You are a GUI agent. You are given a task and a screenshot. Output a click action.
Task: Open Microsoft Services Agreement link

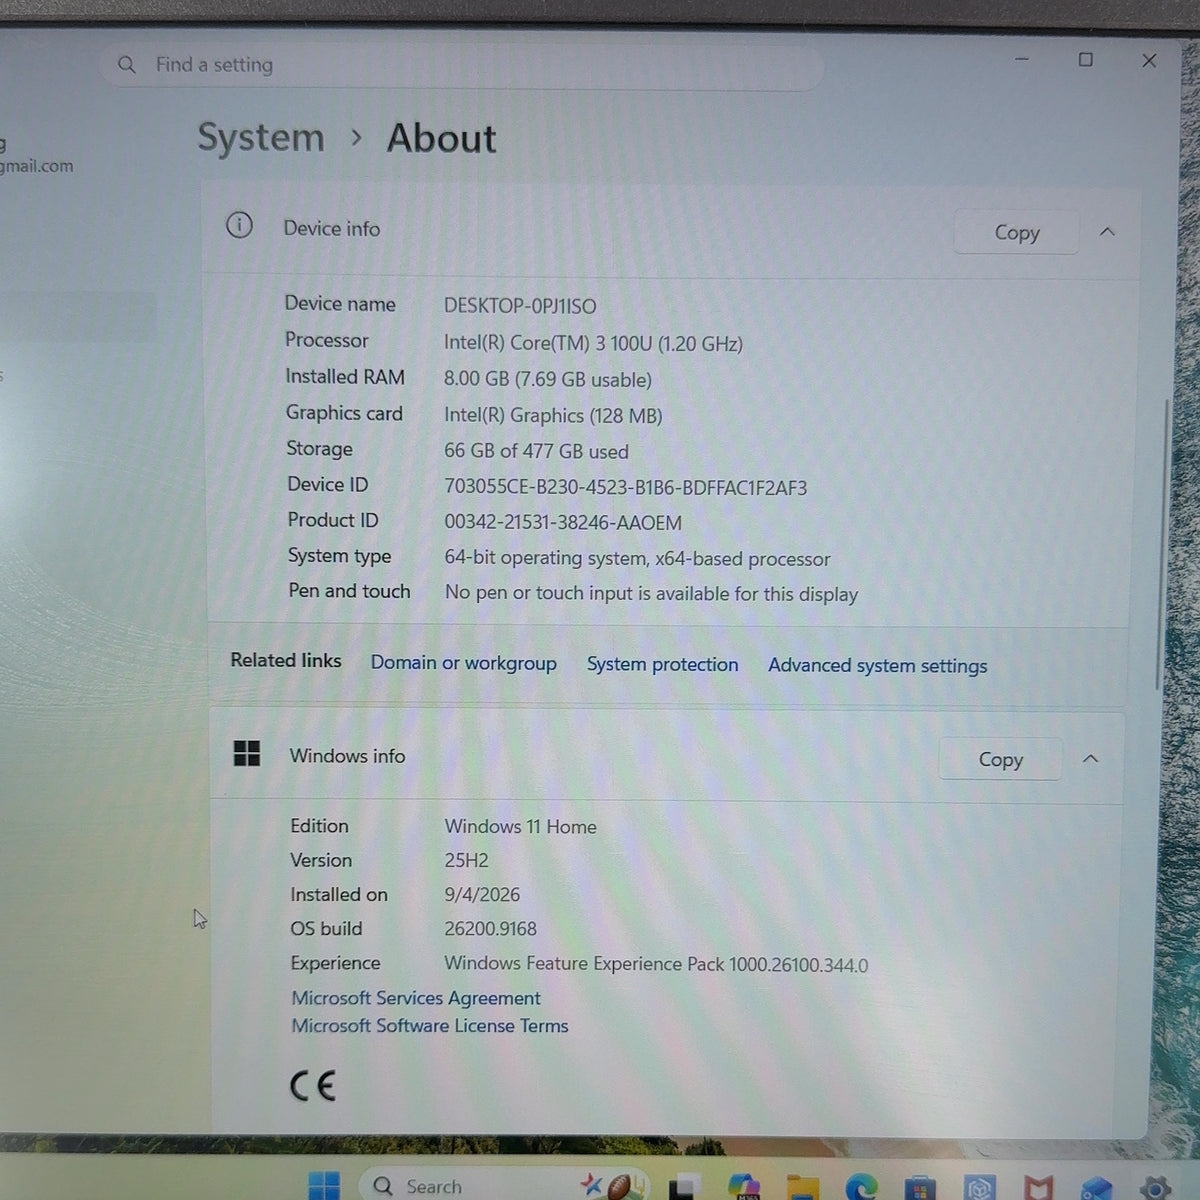click(x=416, y=998)
